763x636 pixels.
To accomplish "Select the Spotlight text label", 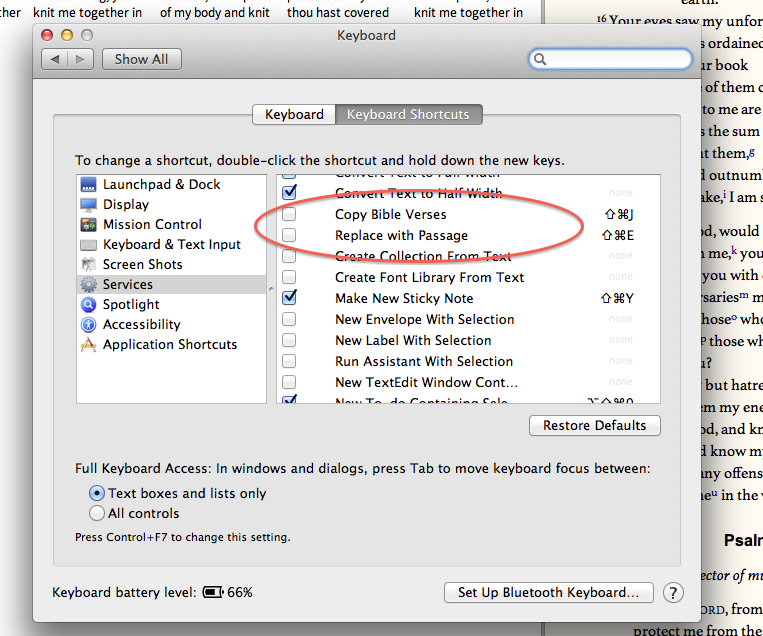I will point(131,304).
